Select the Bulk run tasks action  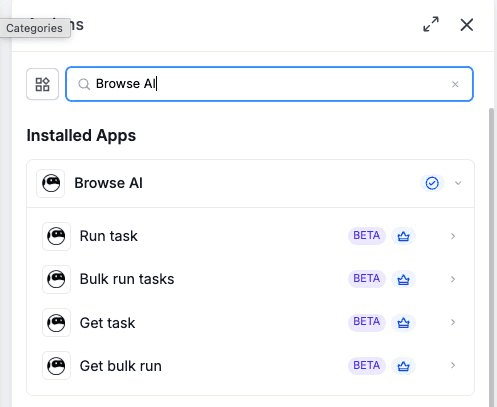[x=250, y=279]
